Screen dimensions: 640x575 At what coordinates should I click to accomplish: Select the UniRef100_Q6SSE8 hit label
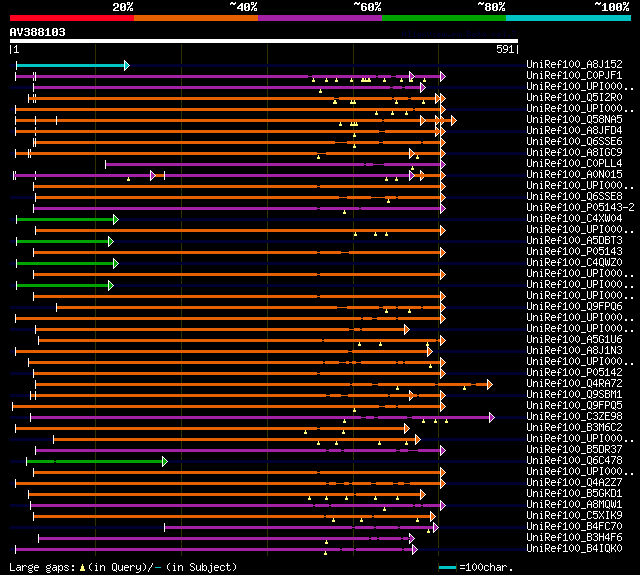click(574, 196)
